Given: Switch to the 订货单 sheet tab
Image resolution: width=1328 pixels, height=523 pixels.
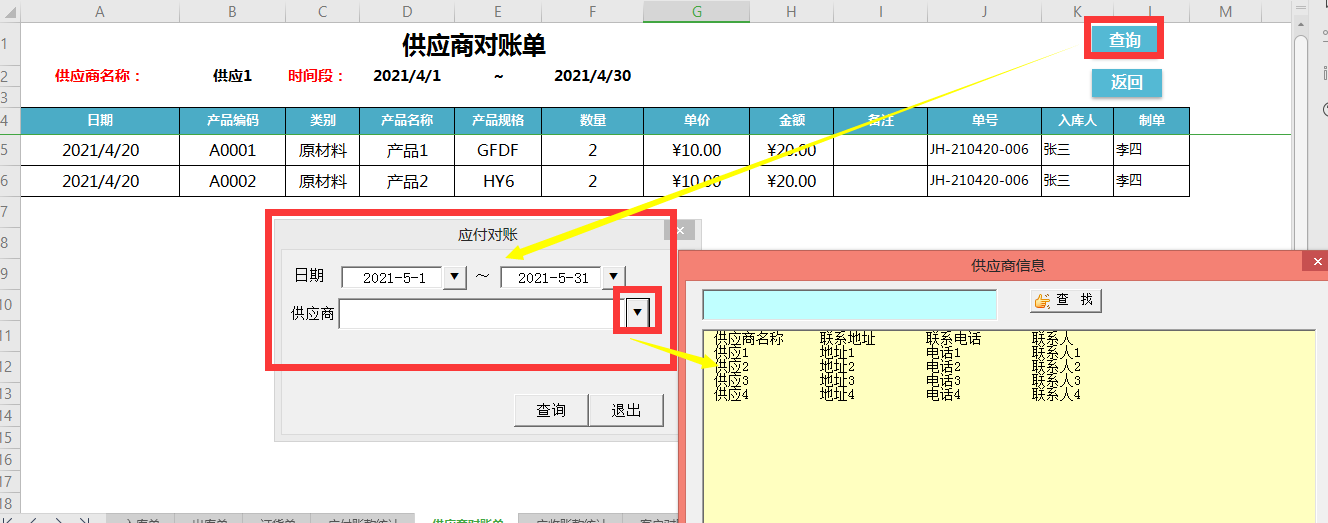Looking at the screenshot, I should [x=277, y=520].
